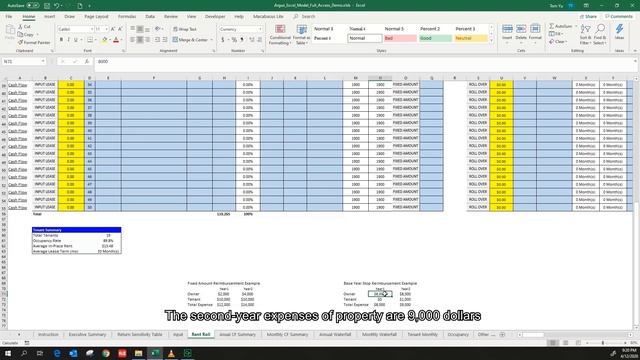
Task: Open Format as Table gallery
Action: pos(302,35)
